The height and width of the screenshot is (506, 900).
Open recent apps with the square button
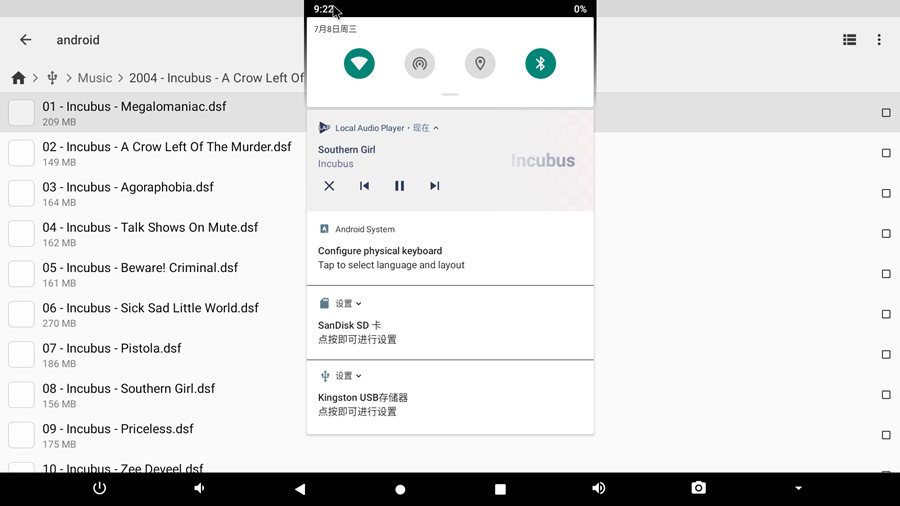click(x=500, y=489)
